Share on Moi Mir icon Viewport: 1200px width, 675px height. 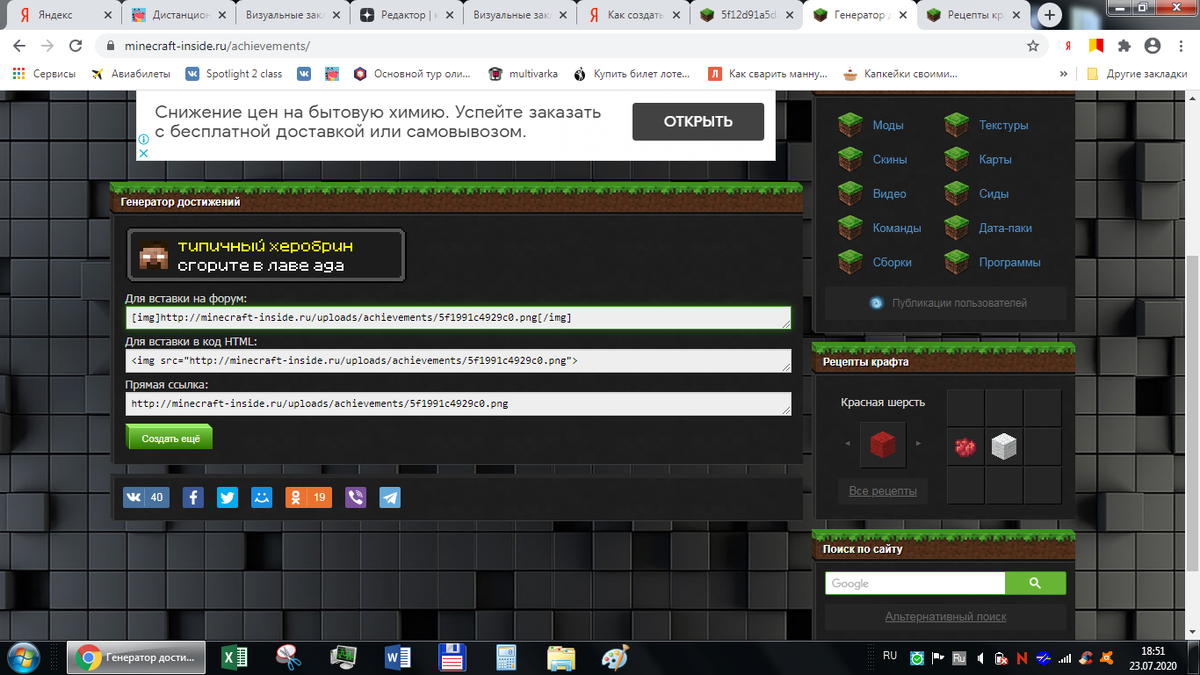pos(261,497)
